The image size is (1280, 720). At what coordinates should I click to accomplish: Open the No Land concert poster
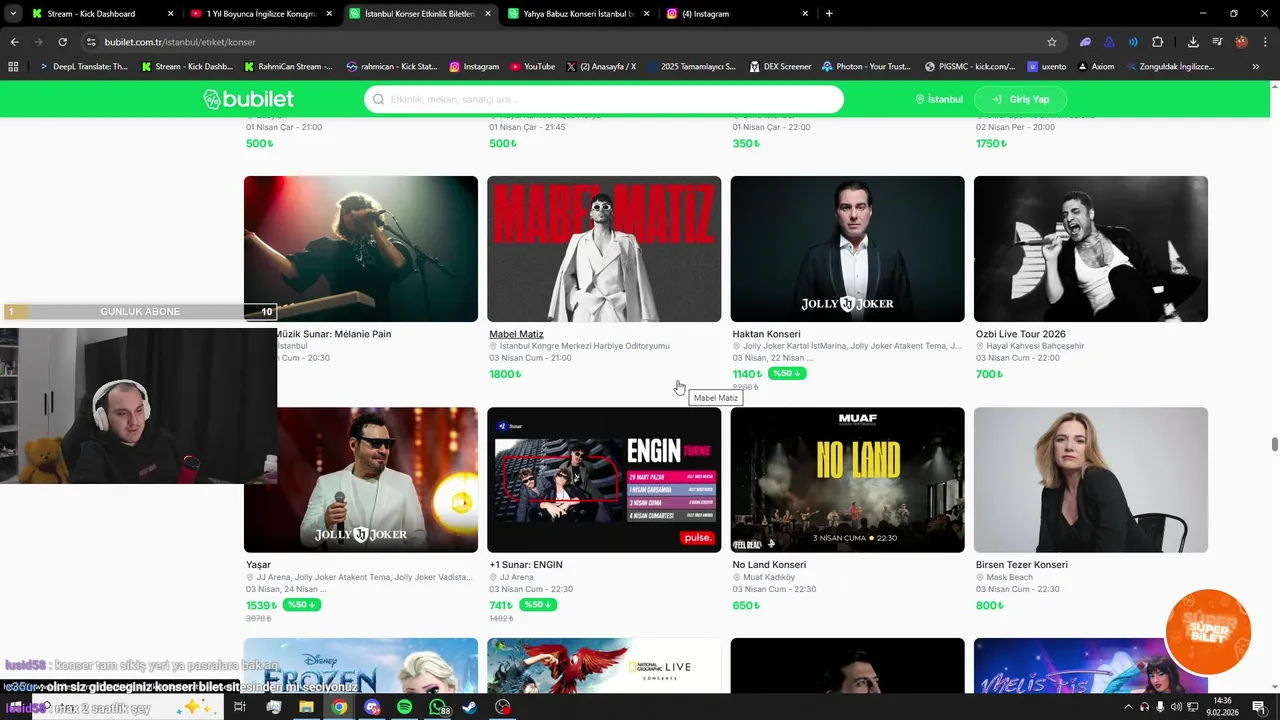pyautogui.click(x=847, y=480)
